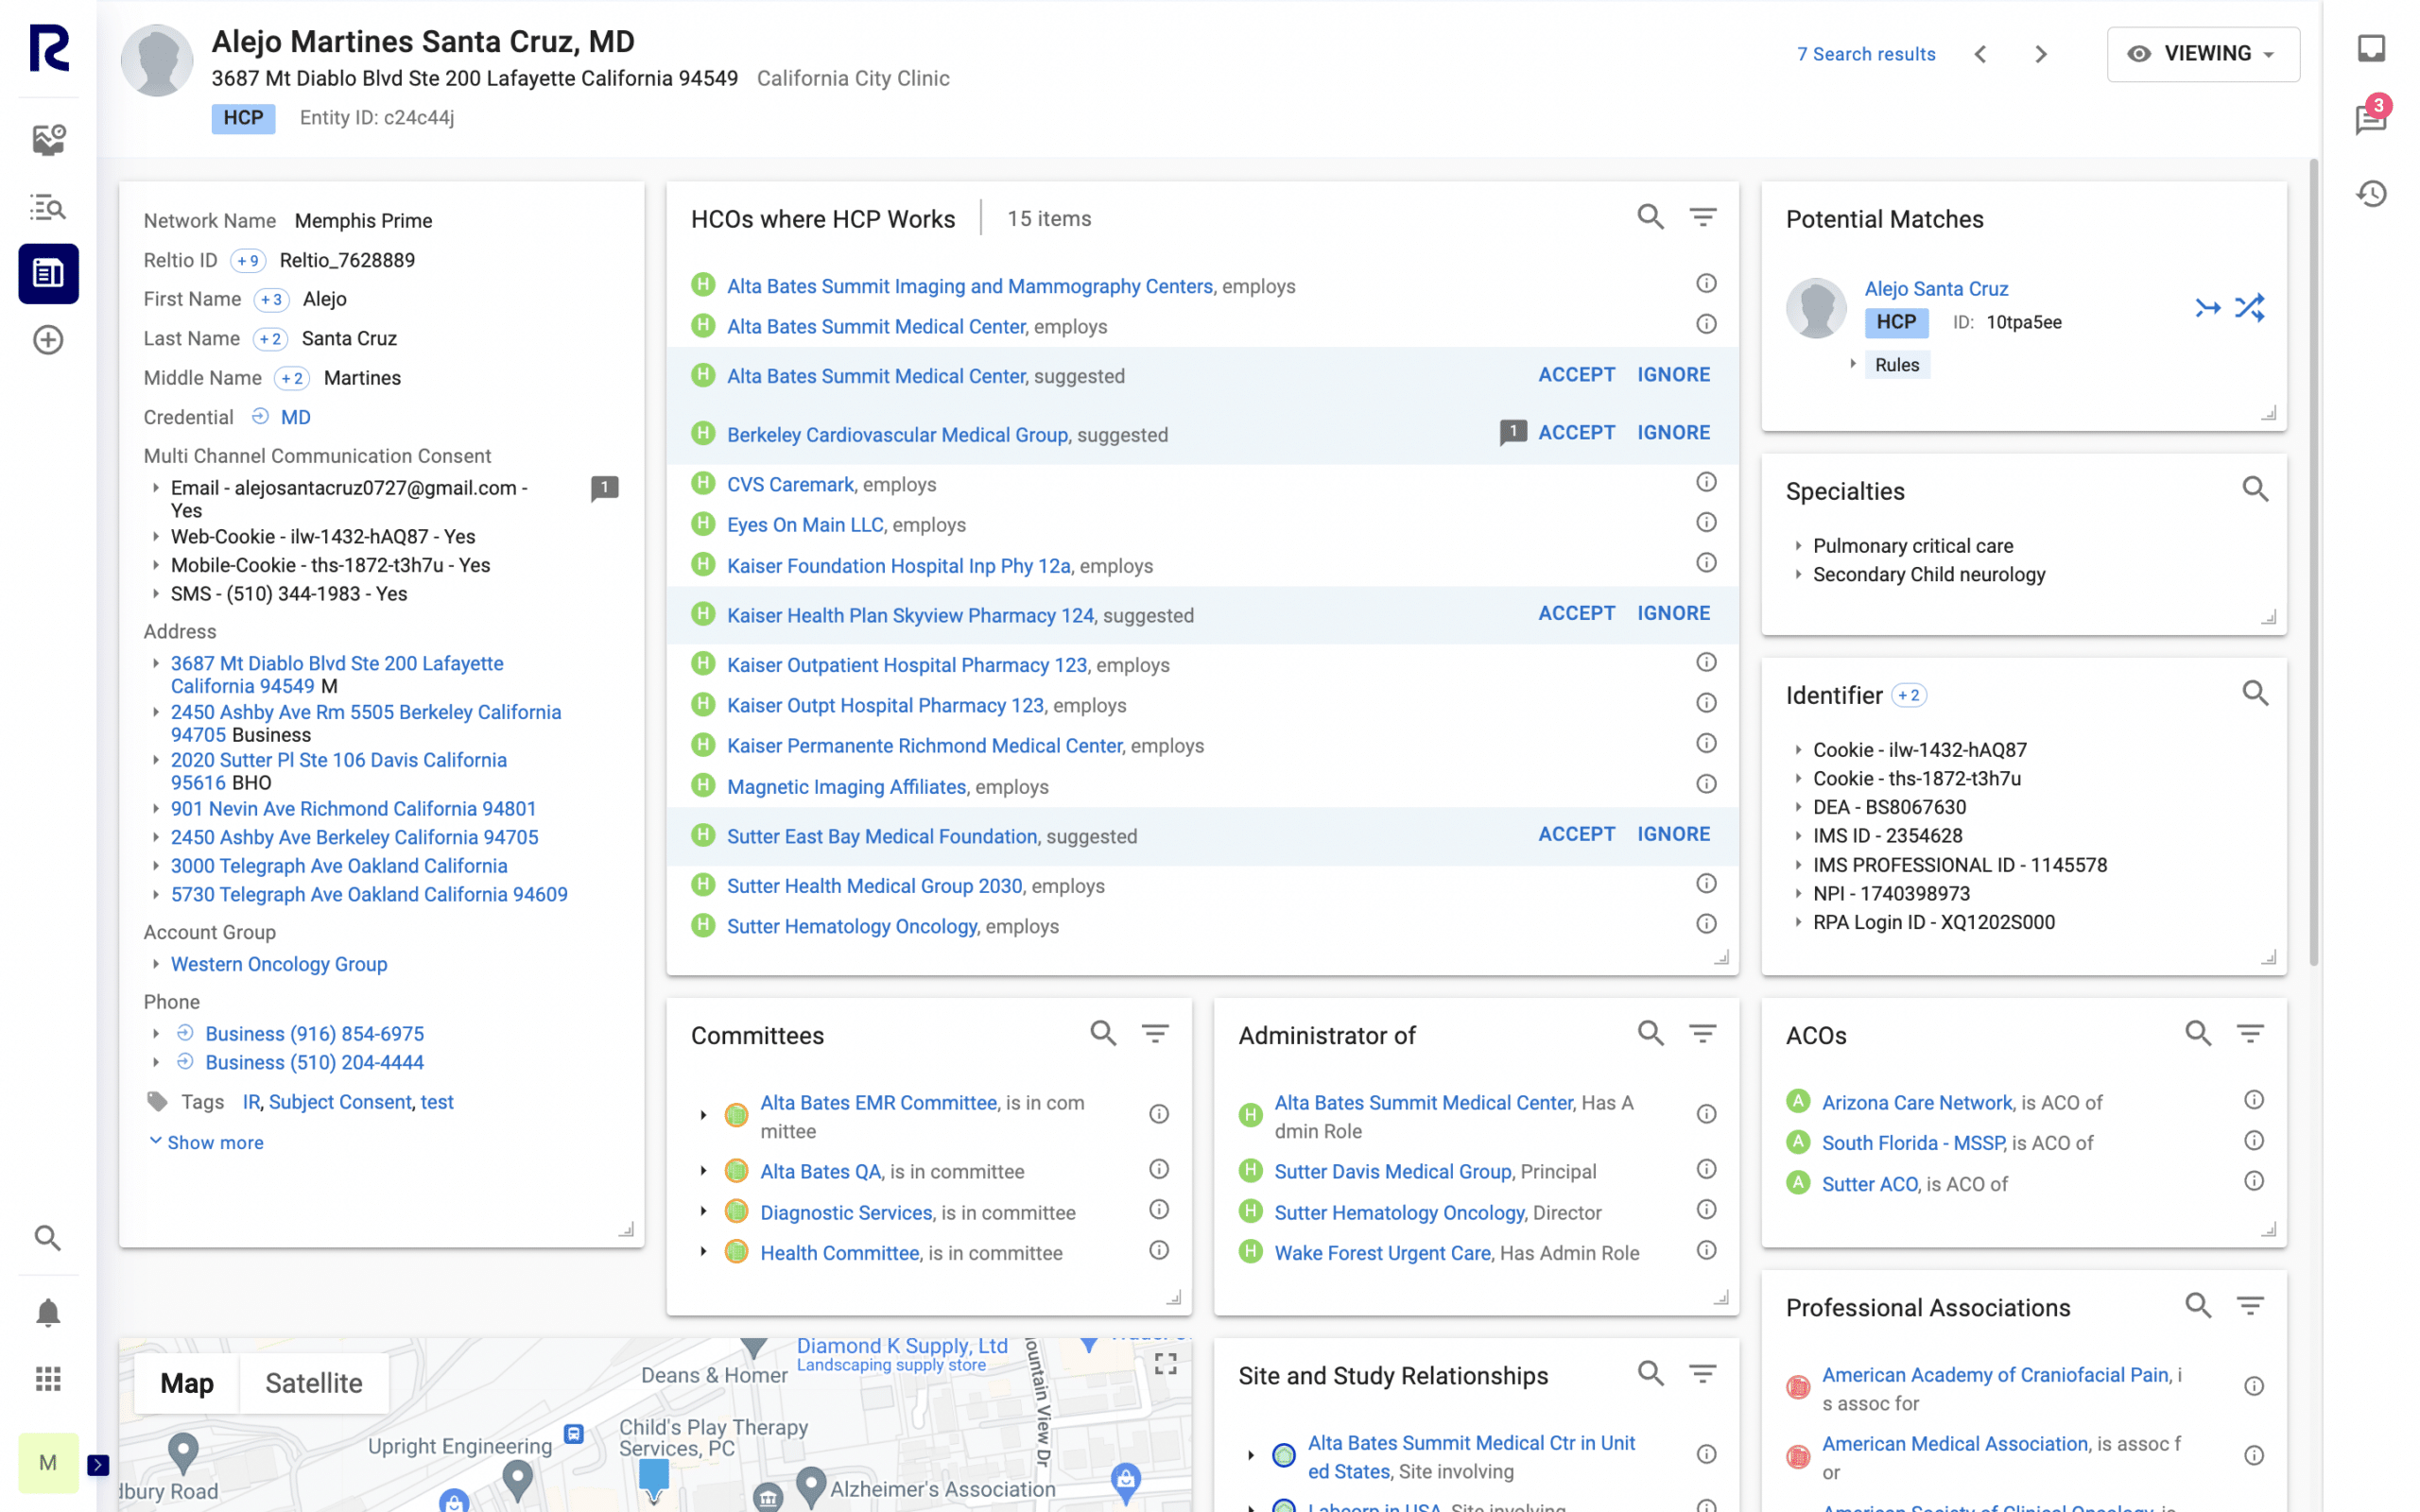Expand the Alta Bates EMR Committee row
The width and height of the screenshot is (2420, 1512).
click(703, 1115)
